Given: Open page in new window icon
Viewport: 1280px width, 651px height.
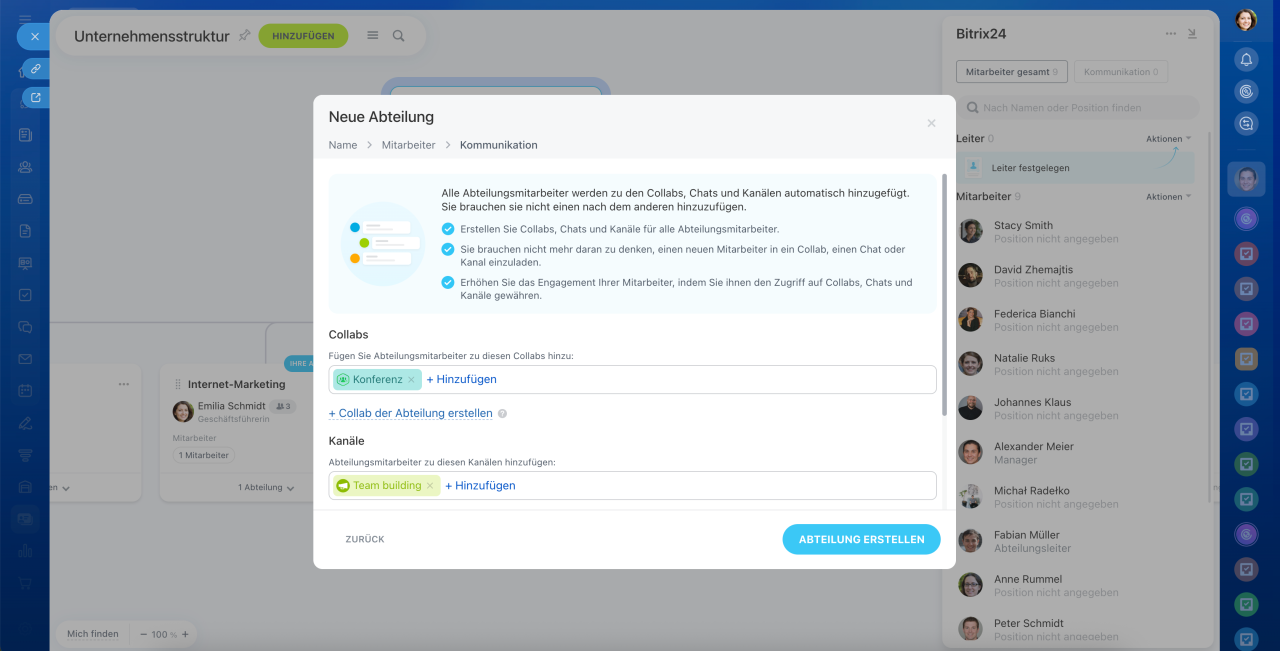Looking at the screenshot, I should [35, 97].
